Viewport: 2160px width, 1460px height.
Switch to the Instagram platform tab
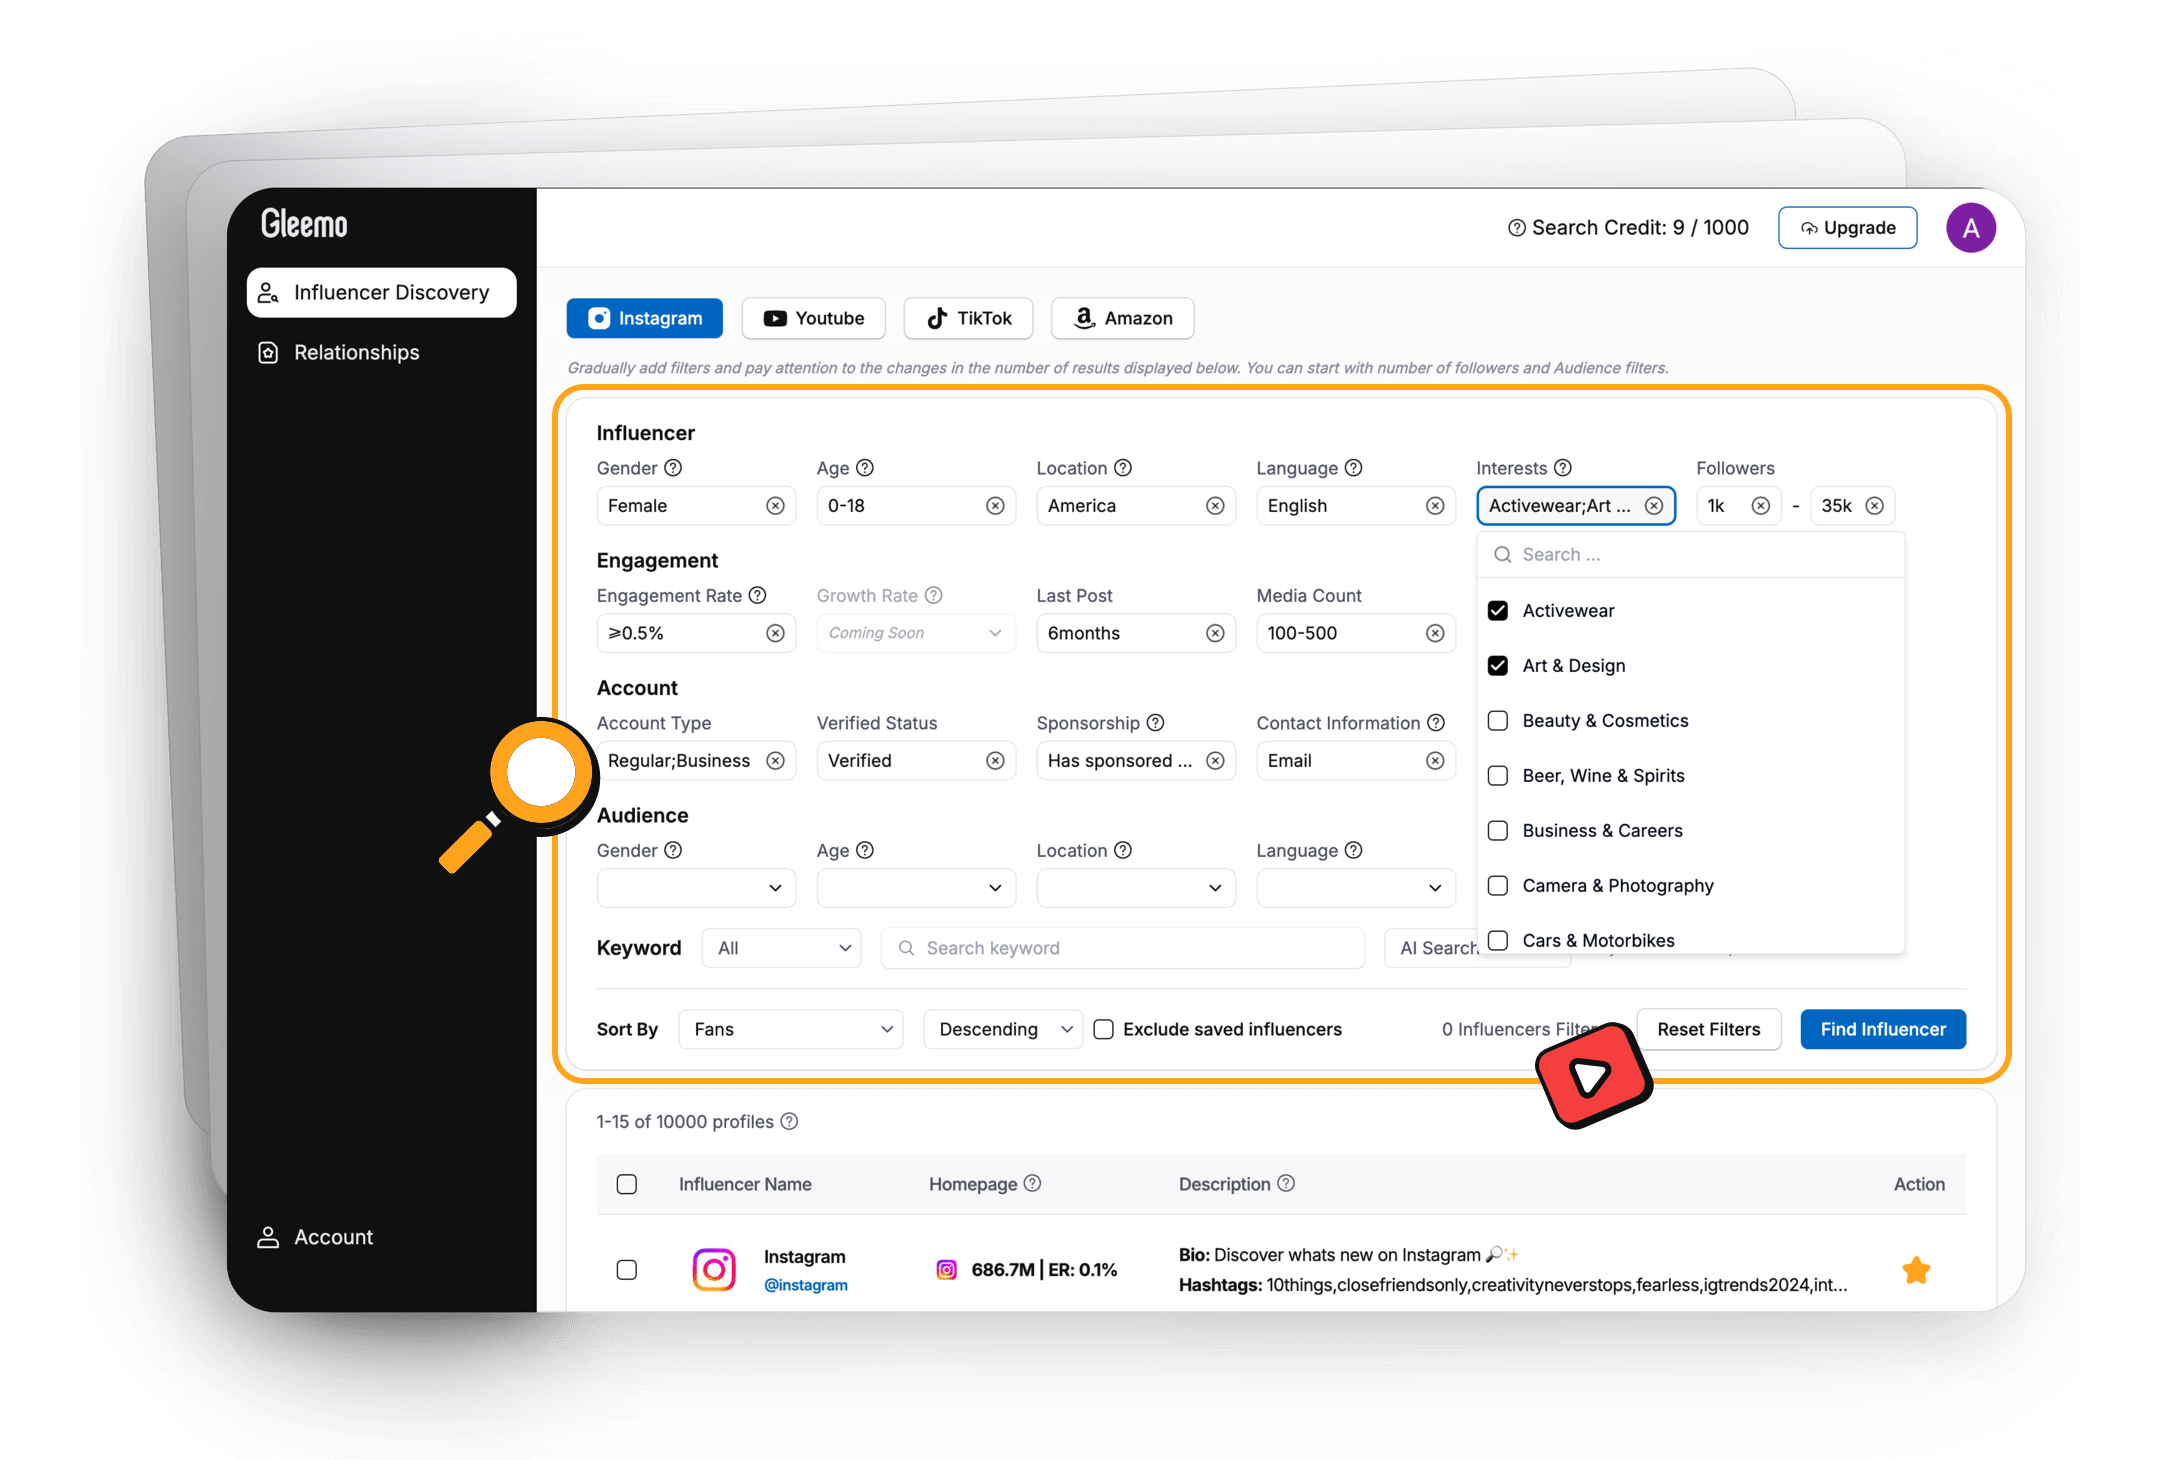tap(645, 318)
